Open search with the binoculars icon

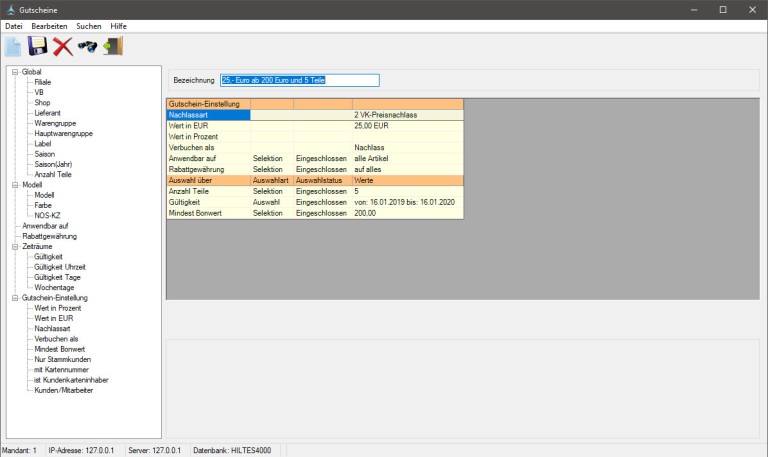click(87, 46)
